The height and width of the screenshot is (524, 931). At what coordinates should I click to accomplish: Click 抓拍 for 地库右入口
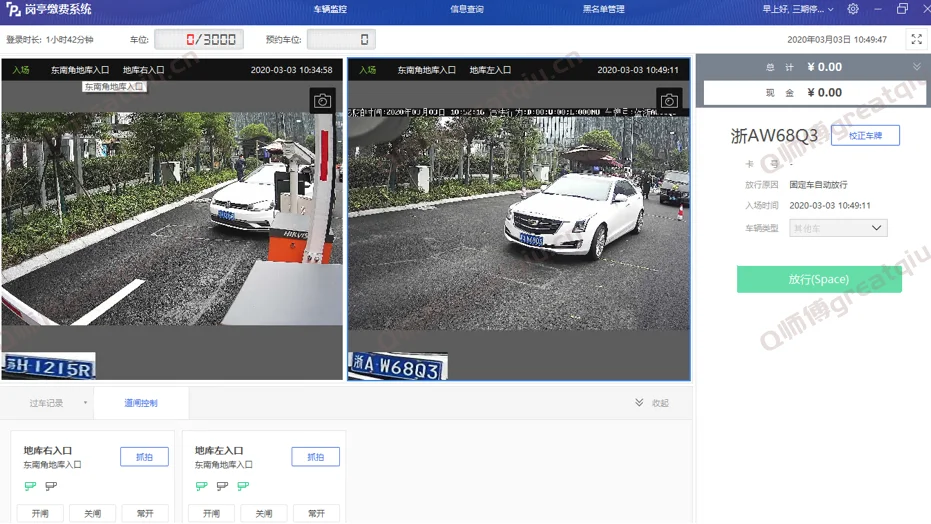(144, 457)
